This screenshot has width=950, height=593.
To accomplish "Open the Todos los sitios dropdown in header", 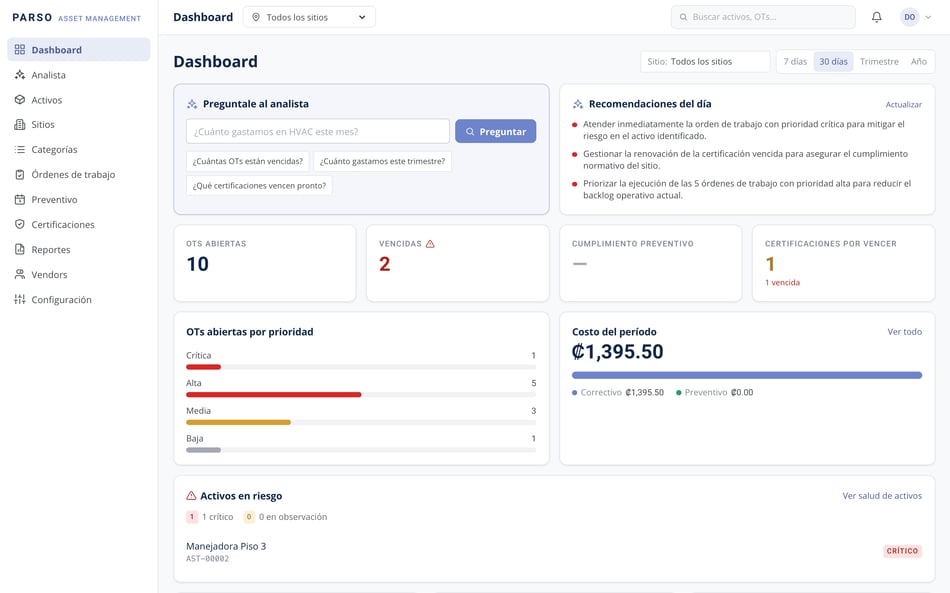I will [x=309, y=17].
